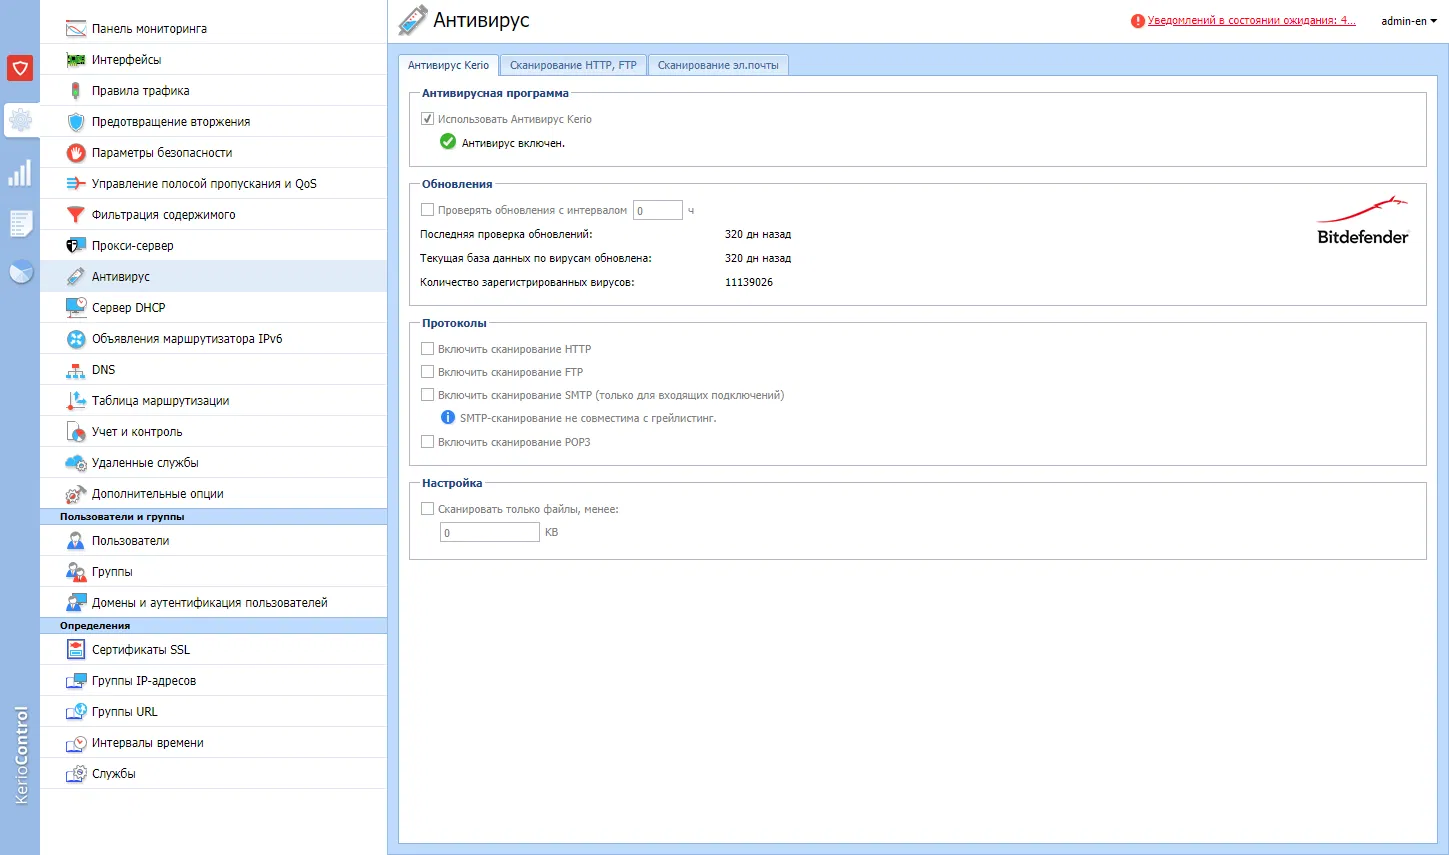
Task: Click the Панель мониторинга icon
Action: click(x=76, y=29)
